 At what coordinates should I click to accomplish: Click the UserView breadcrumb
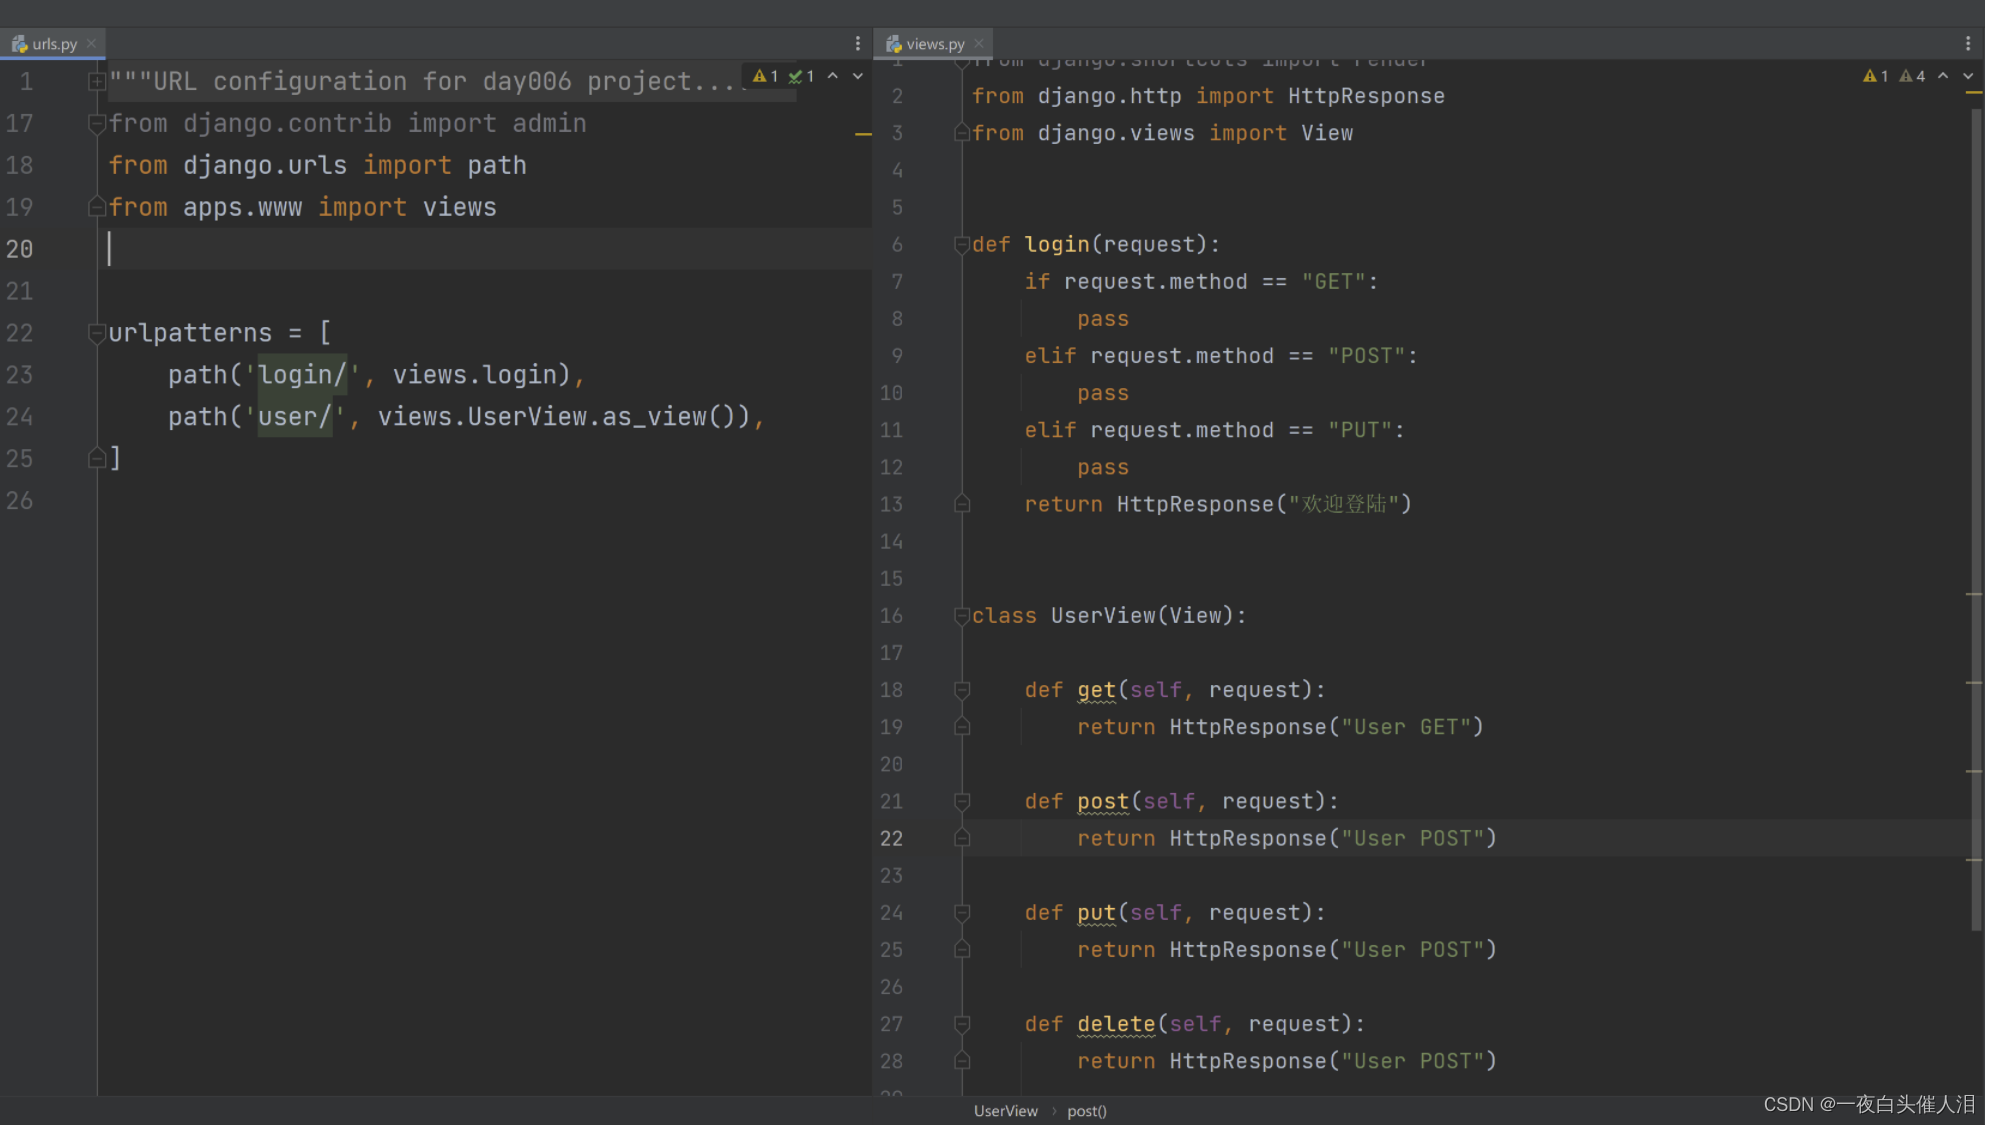click(1005, 1111)
